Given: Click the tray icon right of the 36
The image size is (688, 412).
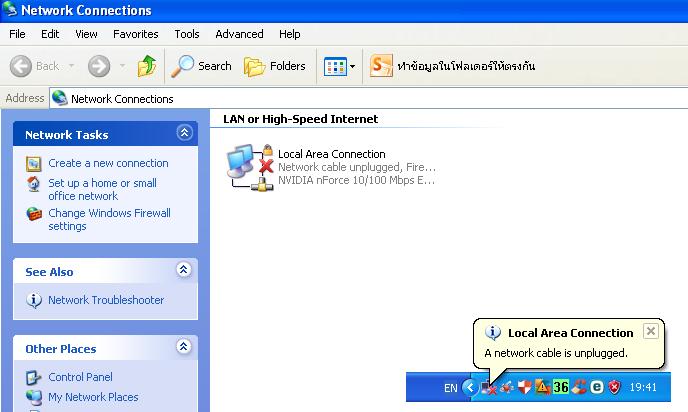Looking at the screenshot, I should pyautogui.click(x=579, y=387).
